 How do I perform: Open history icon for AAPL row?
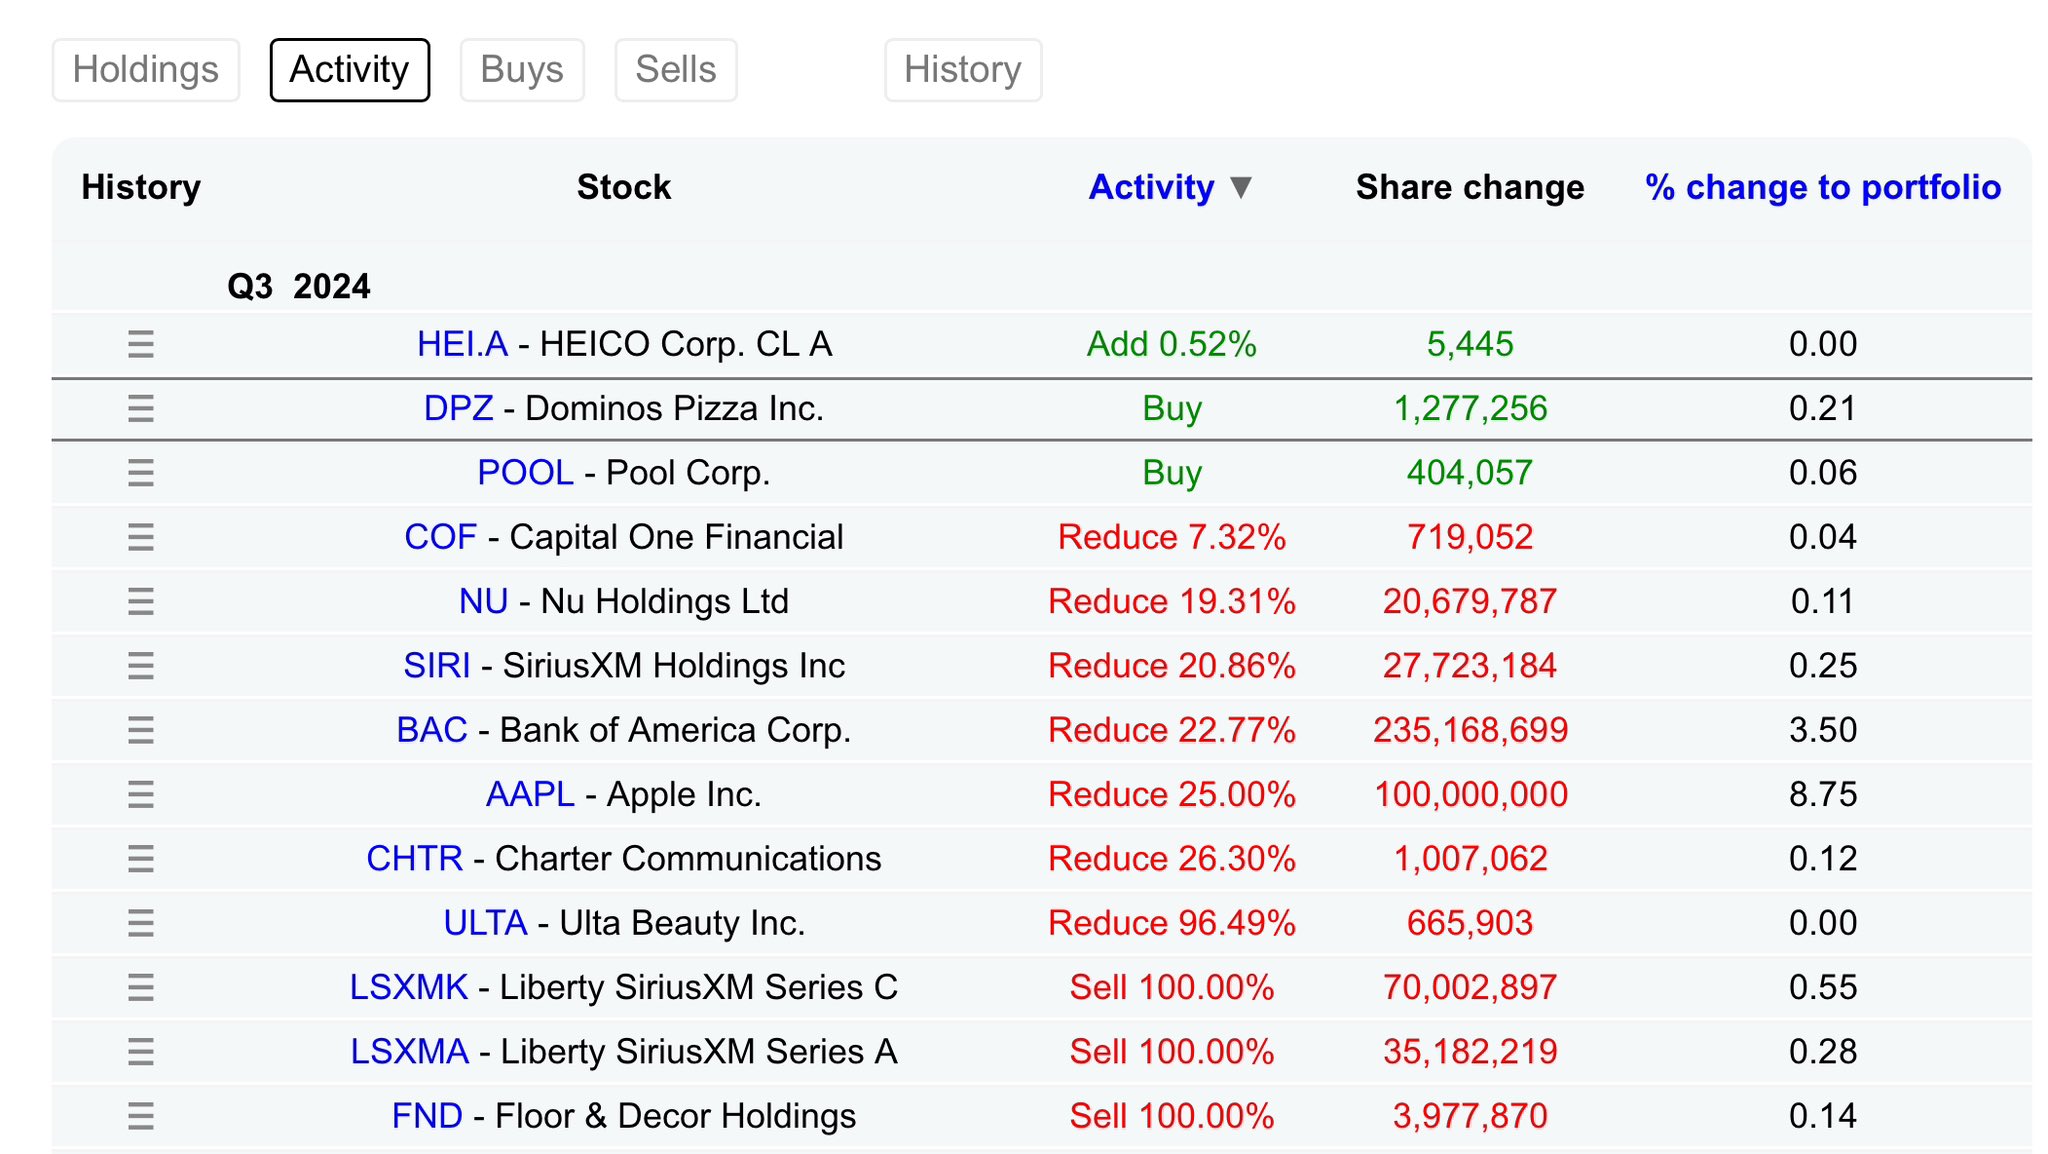click(141, 794)
